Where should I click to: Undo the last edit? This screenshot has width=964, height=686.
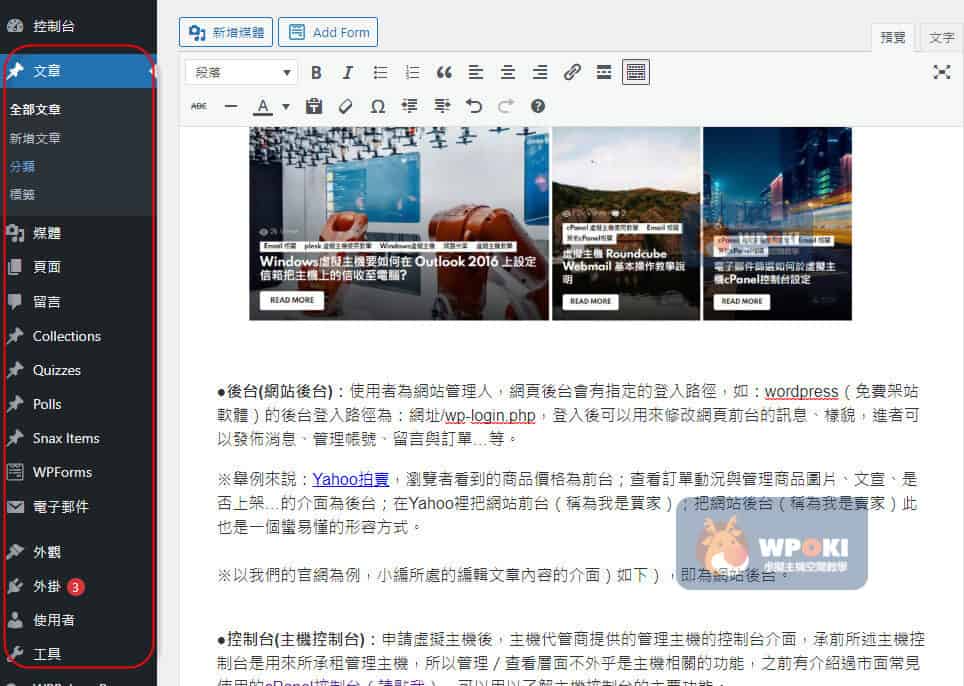point(474,106)
